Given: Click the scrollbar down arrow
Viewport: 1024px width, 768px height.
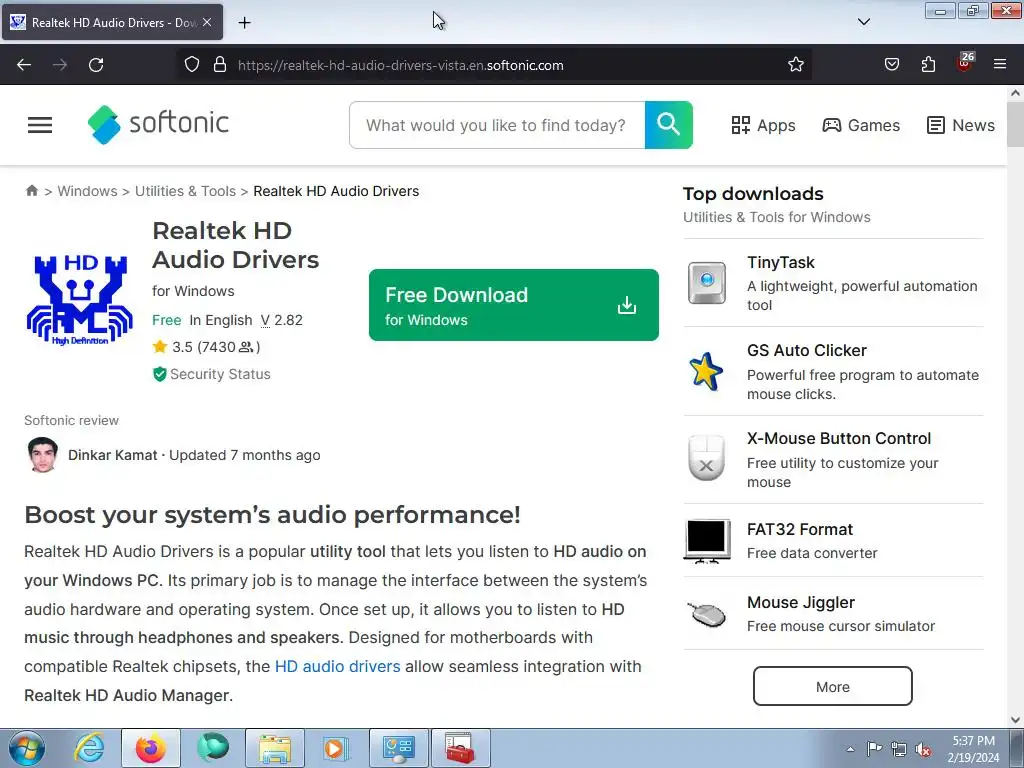Looking at the screenshot, I should point(1016,720).
